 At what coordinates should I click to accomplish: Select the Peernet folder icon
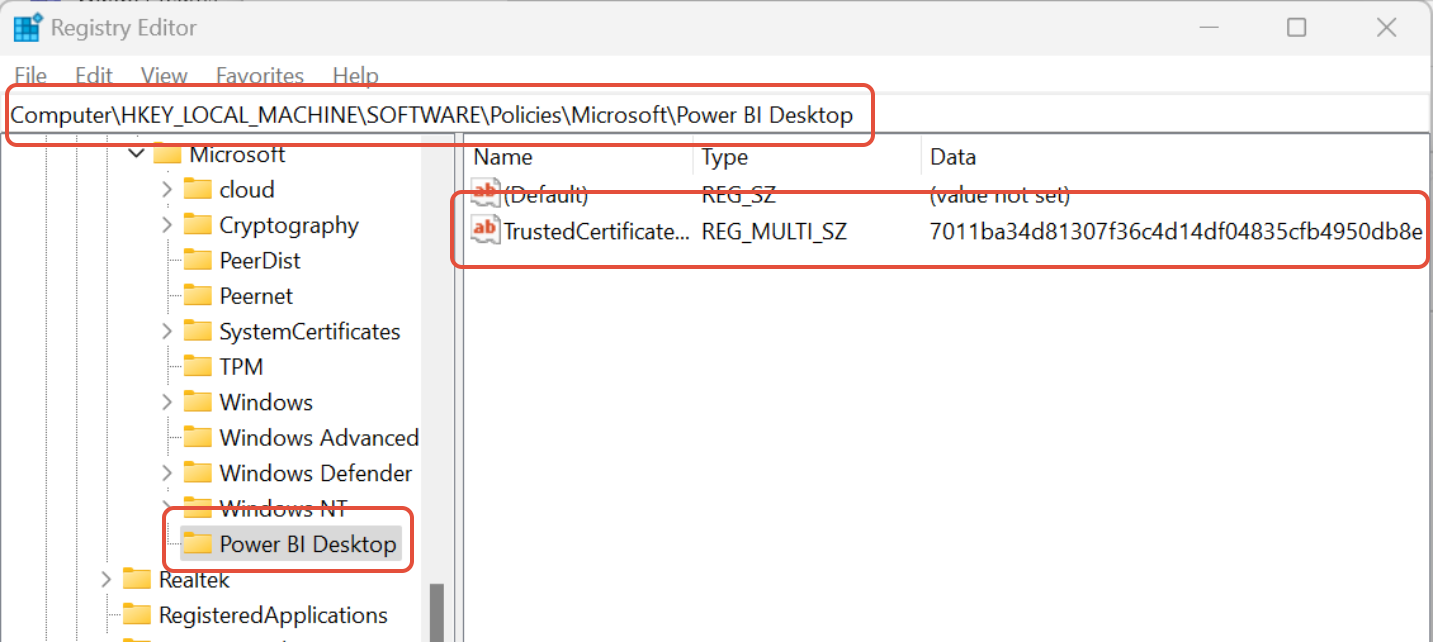coord(198,297)
